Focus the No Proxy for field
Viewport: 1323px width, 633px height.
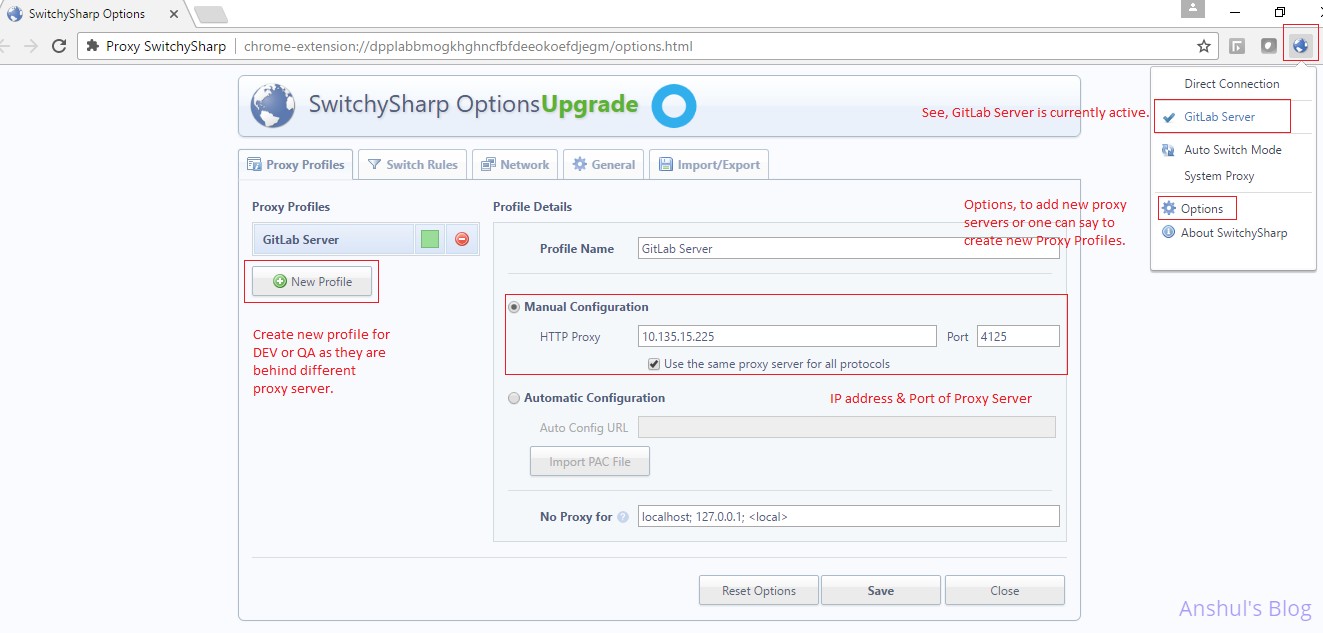[x=848, y=517]
